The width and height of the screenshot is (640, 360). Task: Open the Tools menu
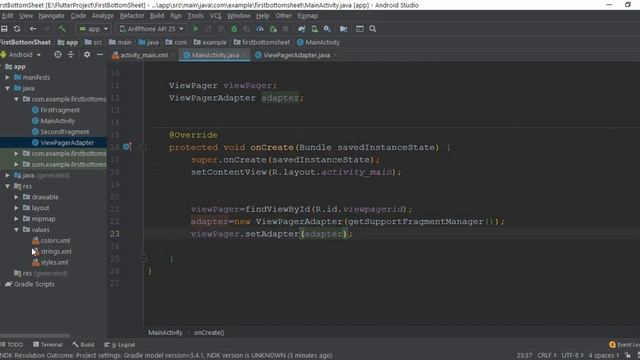click(196, 16)
